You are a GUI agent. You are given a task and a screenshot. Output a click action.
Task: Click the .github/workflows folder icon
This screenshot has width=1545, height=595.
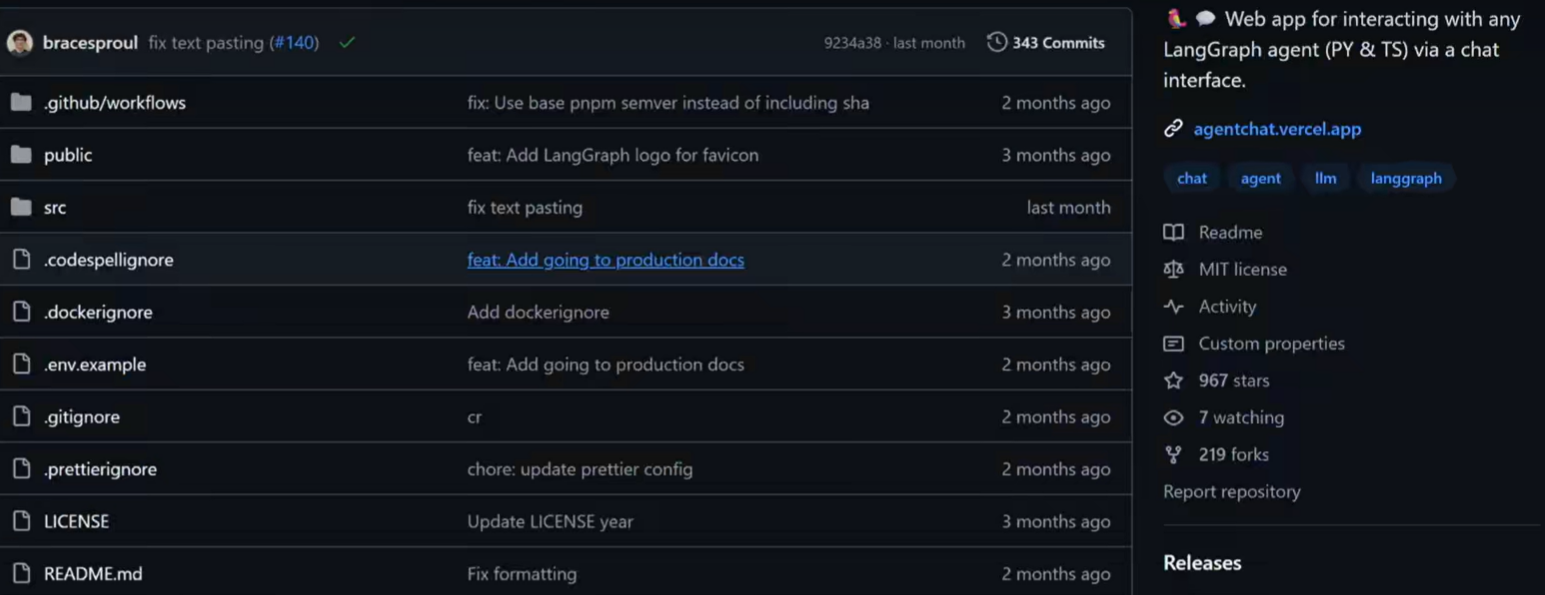[21, 103]
